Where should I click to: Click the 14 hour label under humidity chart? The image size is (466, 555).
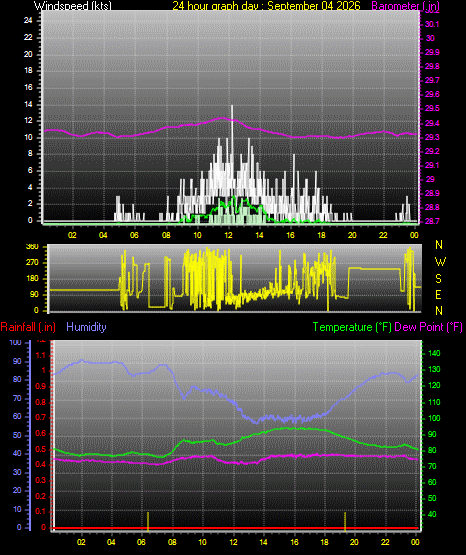(264, 542)
